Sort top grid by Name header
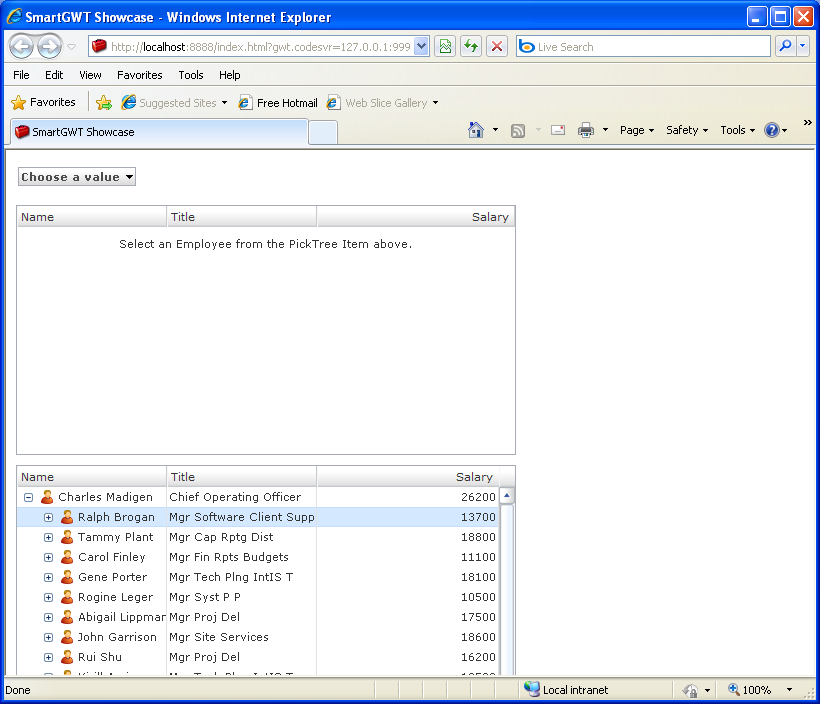The width and height of the screenshot is (820, 704). [x=92, y=217]
